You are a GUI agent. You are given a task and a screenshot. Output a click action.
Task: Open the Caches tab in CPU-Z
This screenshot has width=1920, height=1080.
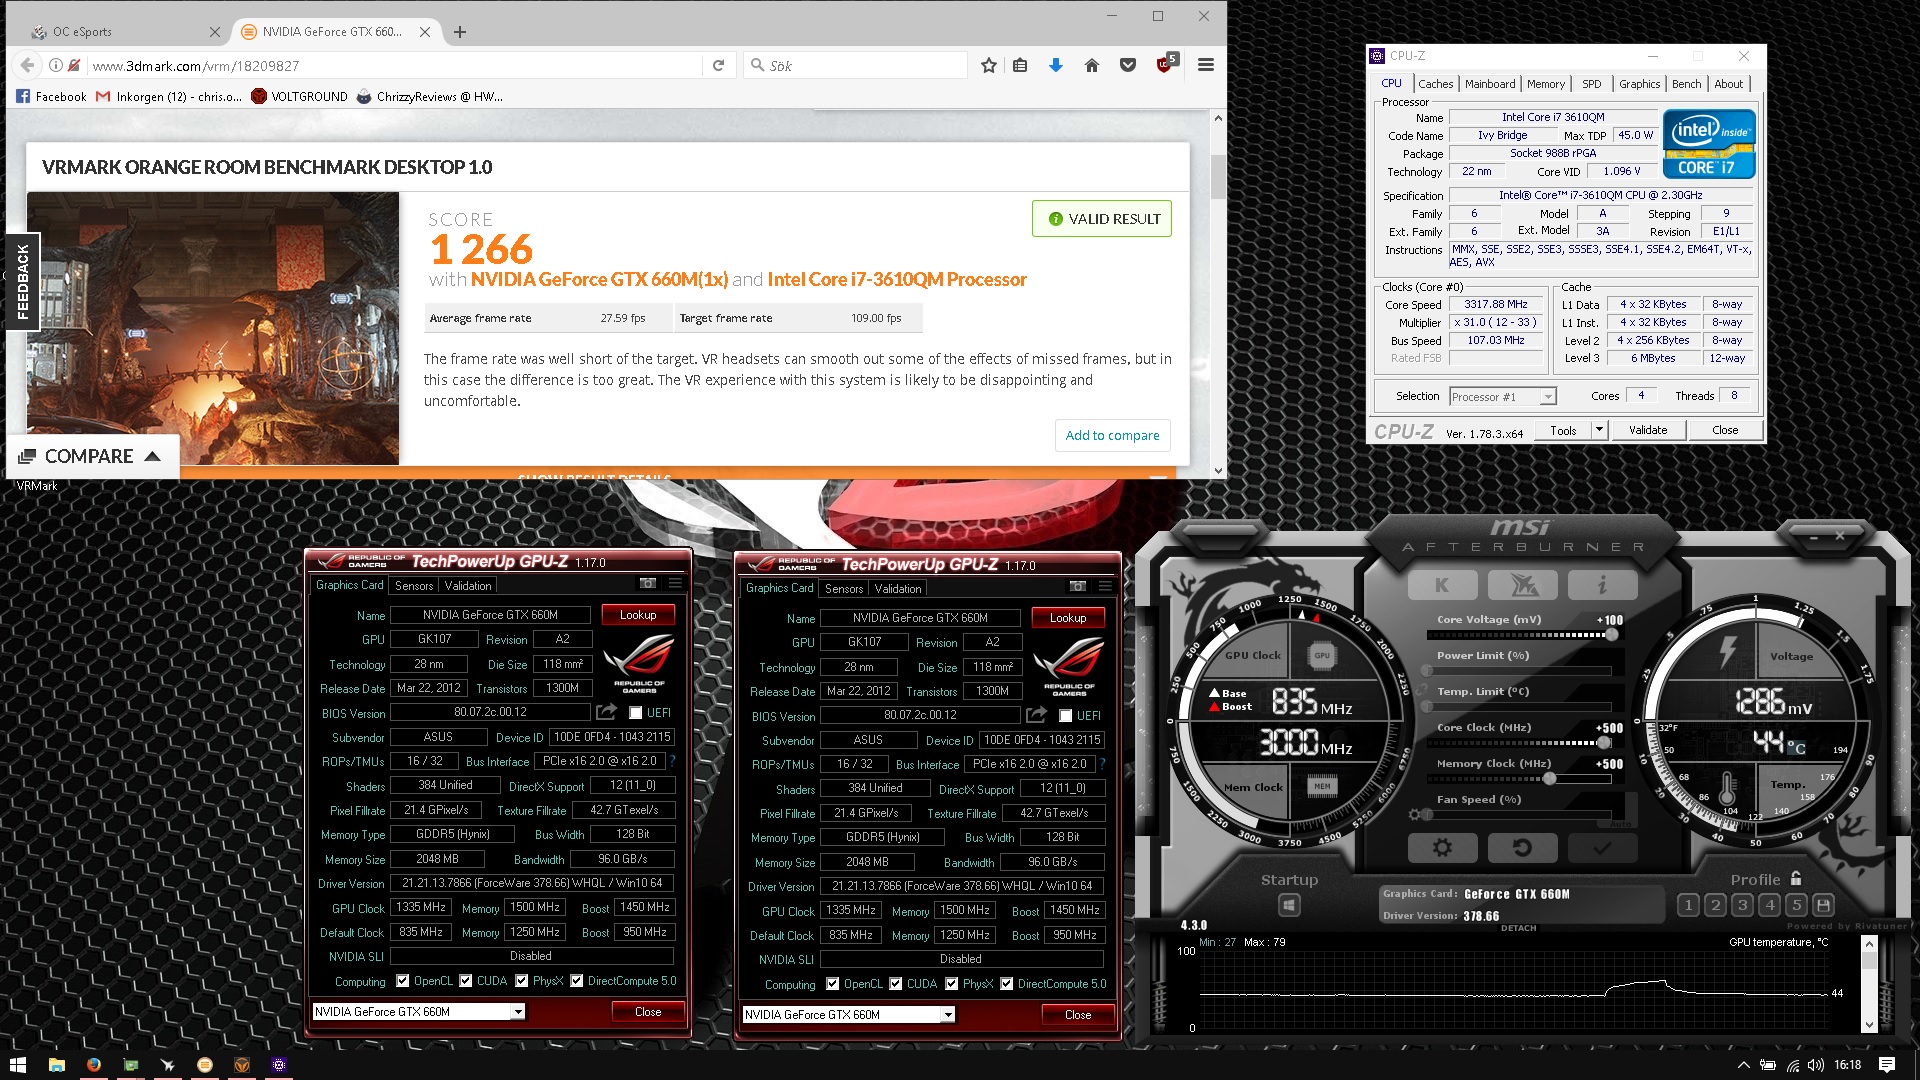pos(1435,84)
